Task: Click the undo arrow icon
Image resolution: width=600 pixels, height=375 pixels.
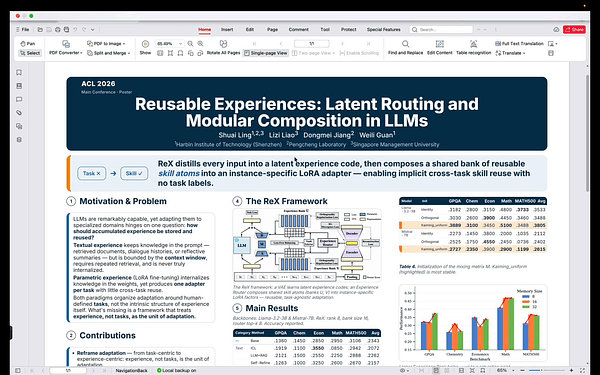Action: point(75,29)
